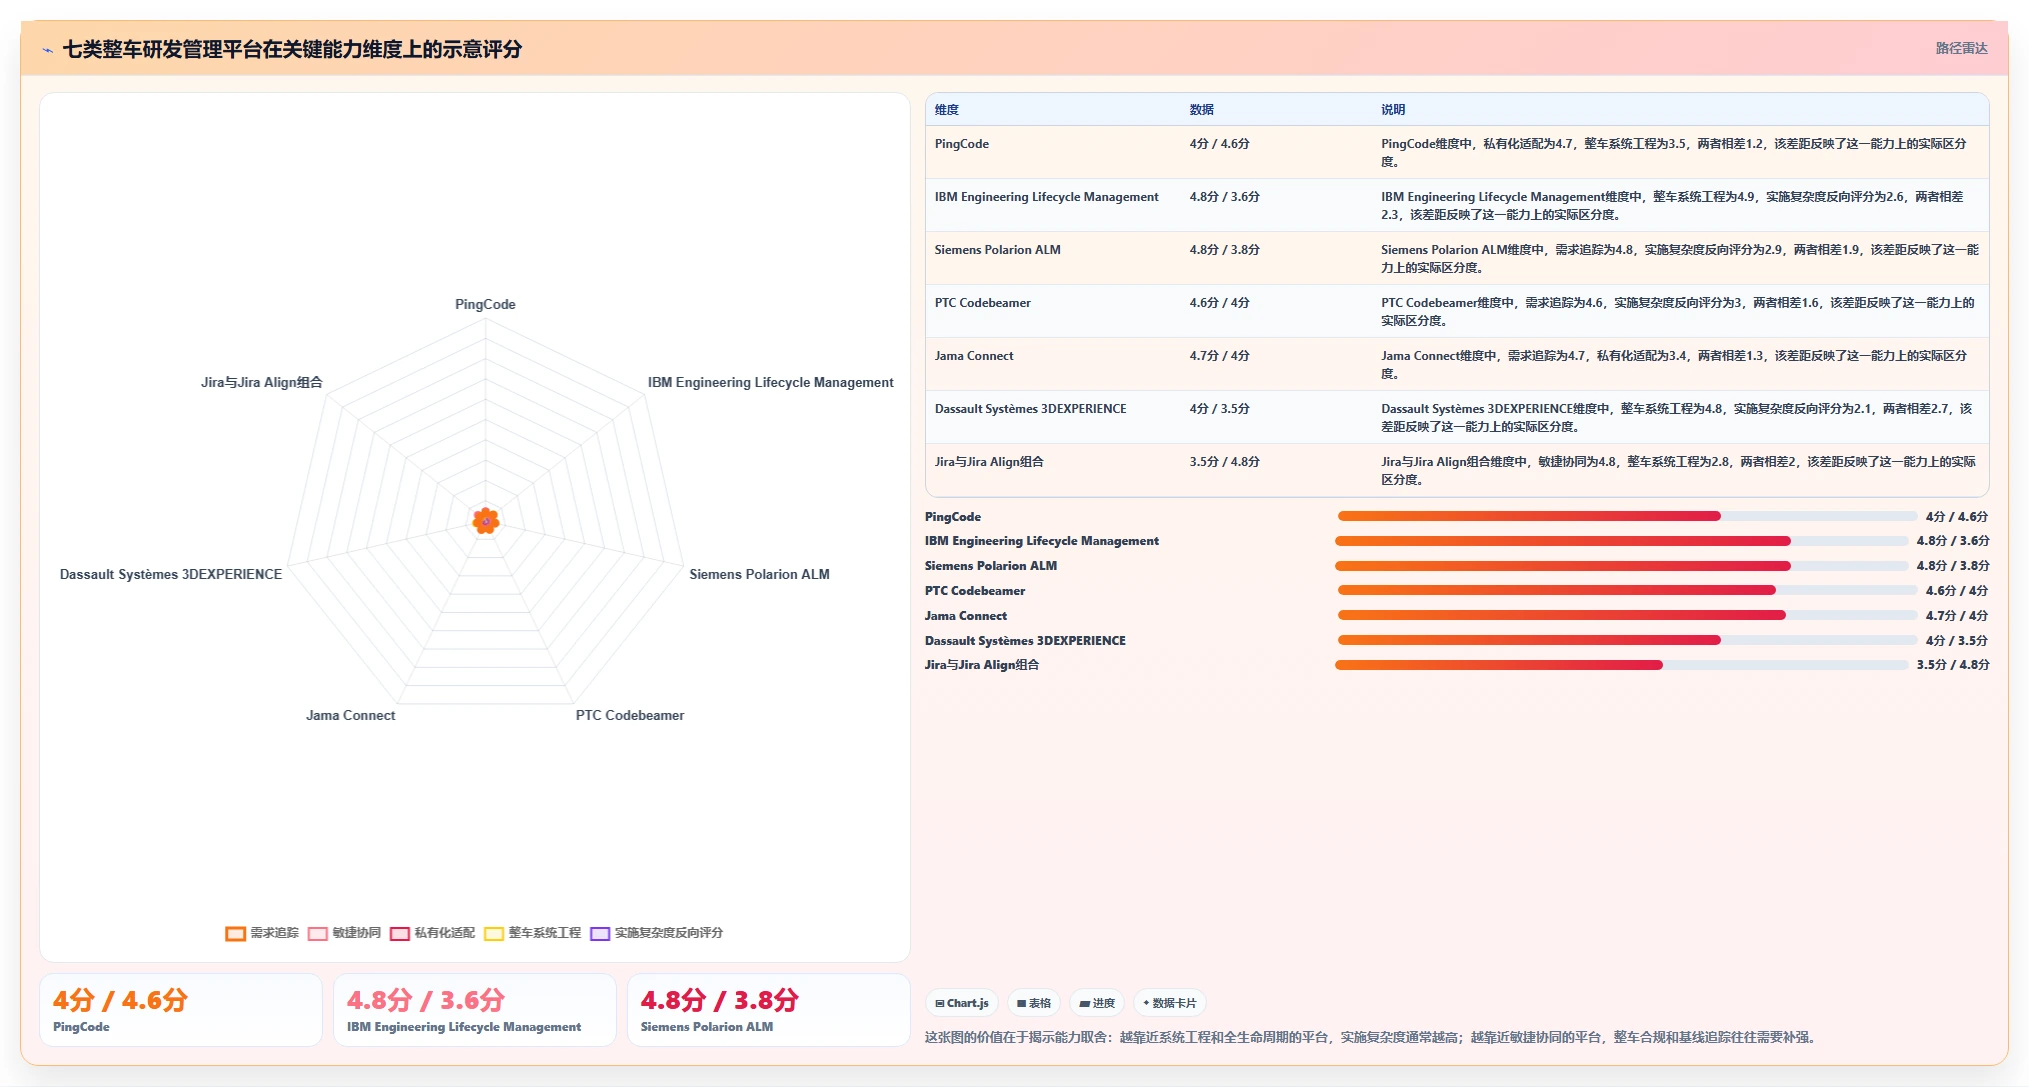Click the small icon before the page title
This screenshot has width=2029, height=1087.
[47, 49]
